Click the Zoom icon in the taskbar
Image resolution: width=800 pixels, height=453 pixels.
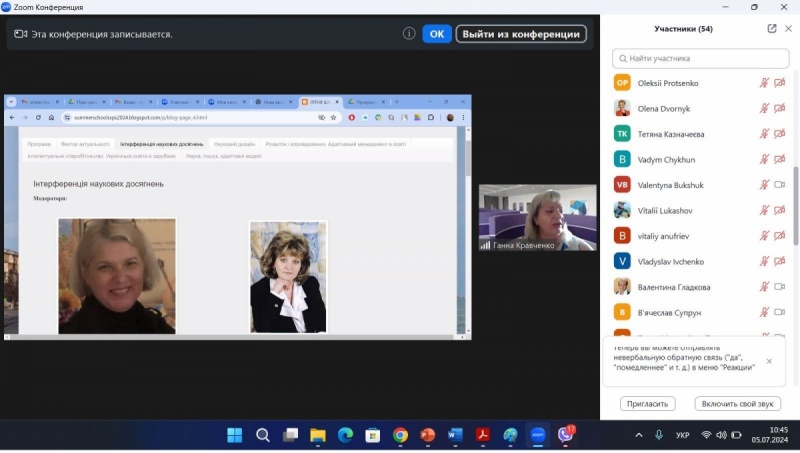(538, 435)
